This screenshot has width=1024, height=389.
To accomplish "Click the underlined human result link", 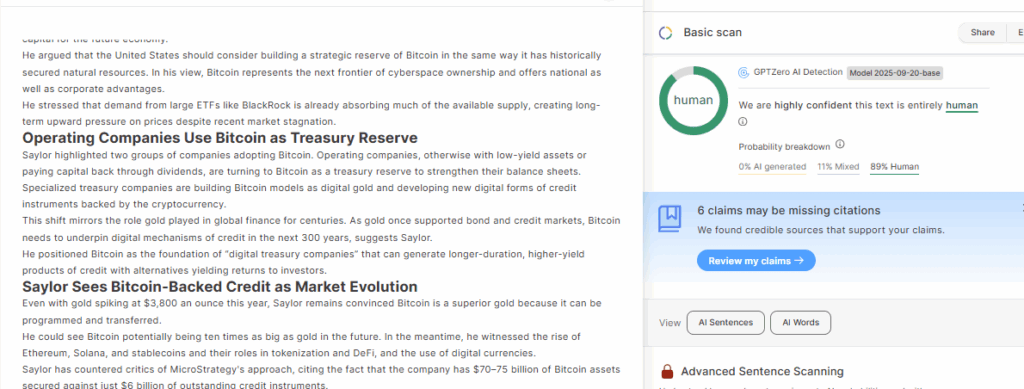I will pos(962,105).
